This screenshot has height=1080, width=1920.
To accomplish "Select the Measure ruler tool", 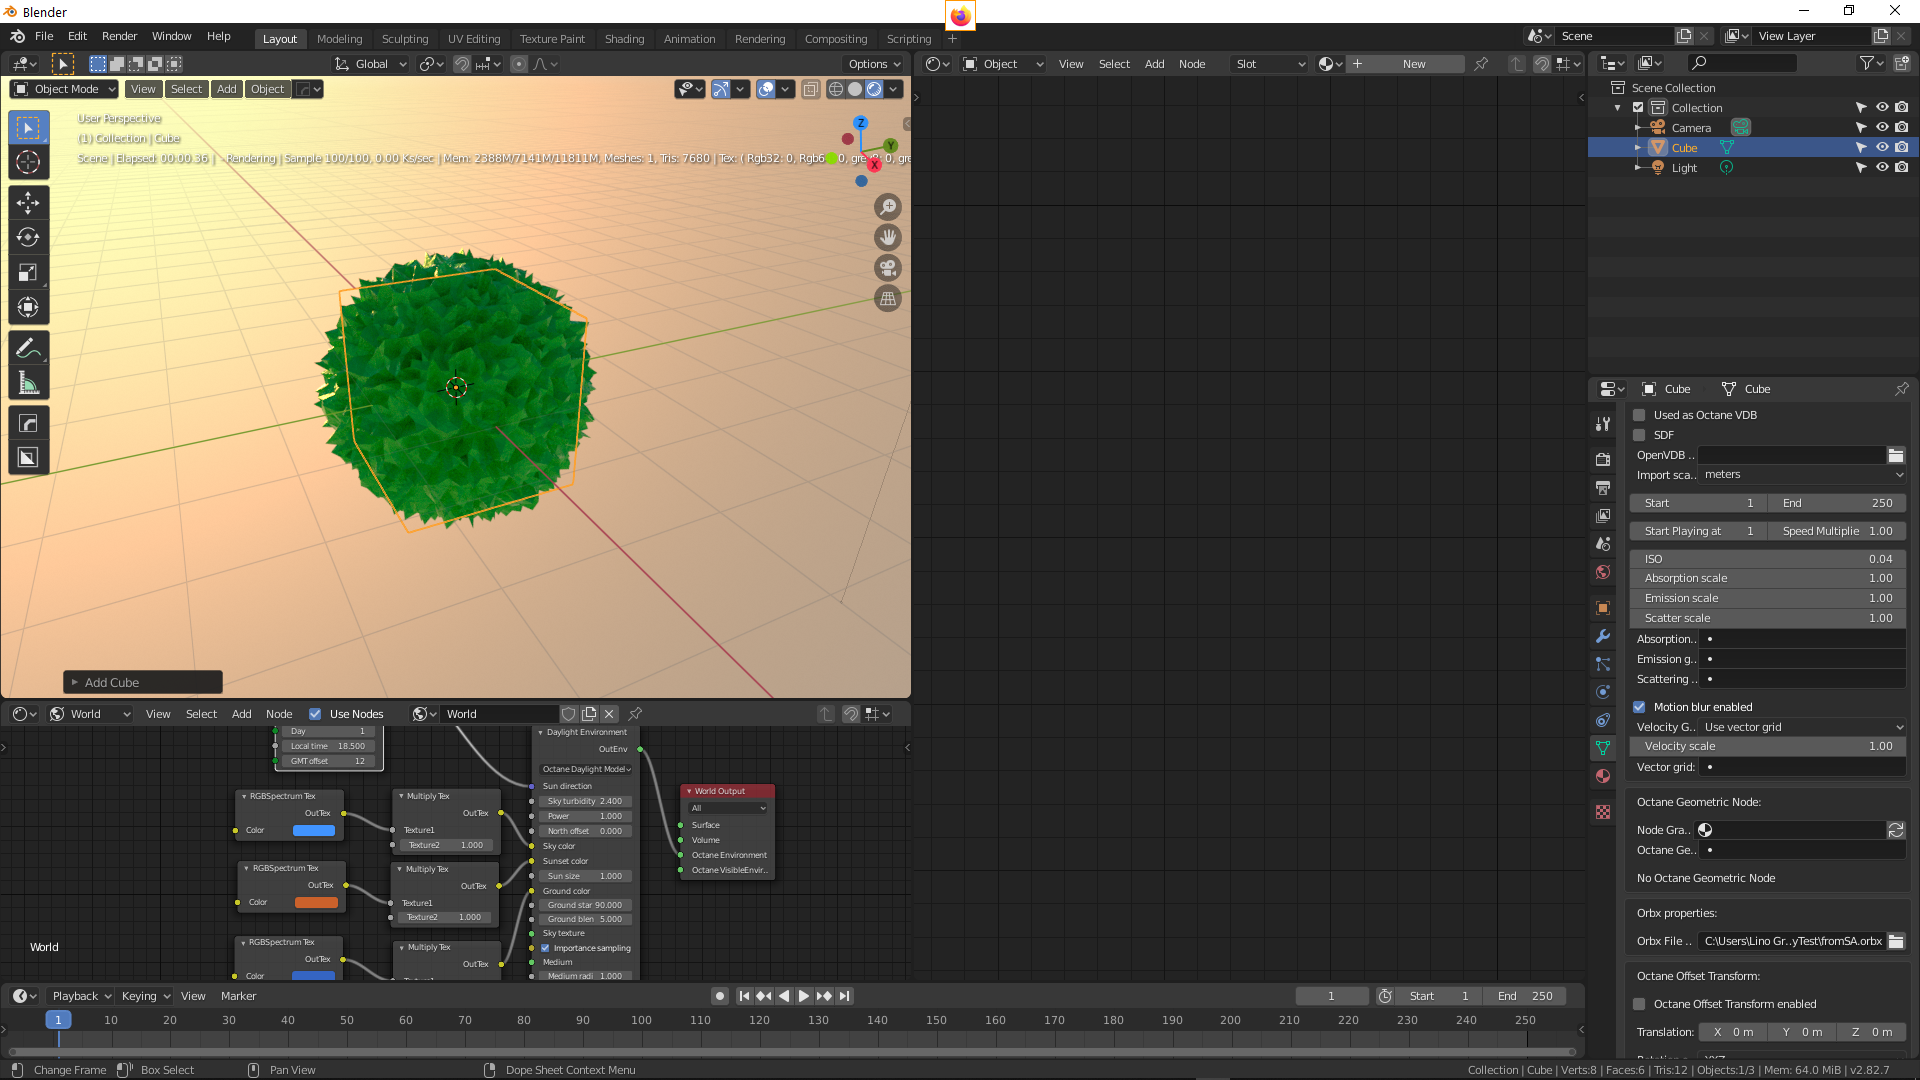I will point(28,383).
